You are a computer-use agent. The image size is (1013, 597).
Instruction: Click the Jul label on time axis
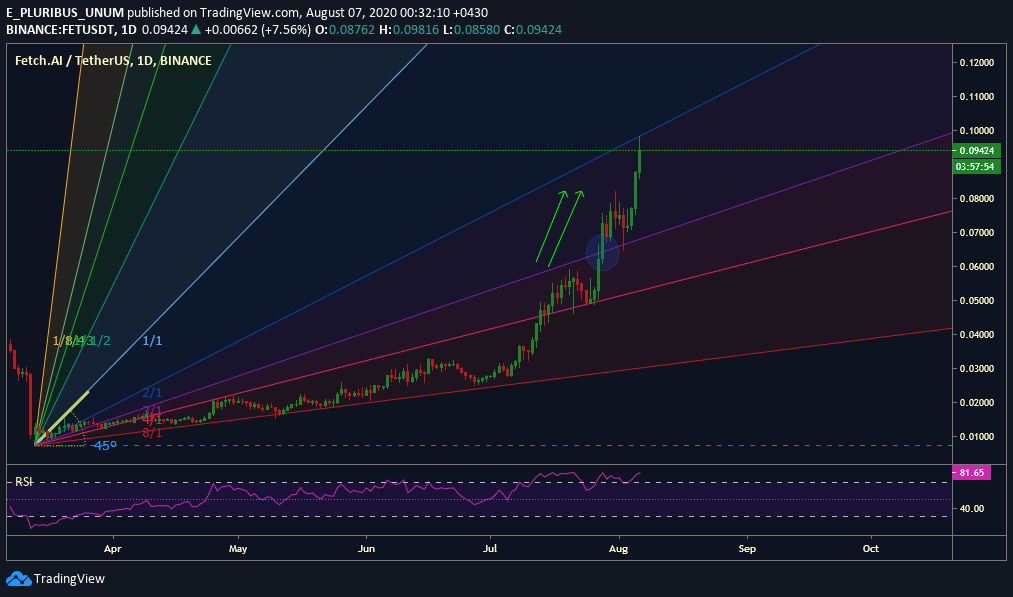(x=490, y=549)
